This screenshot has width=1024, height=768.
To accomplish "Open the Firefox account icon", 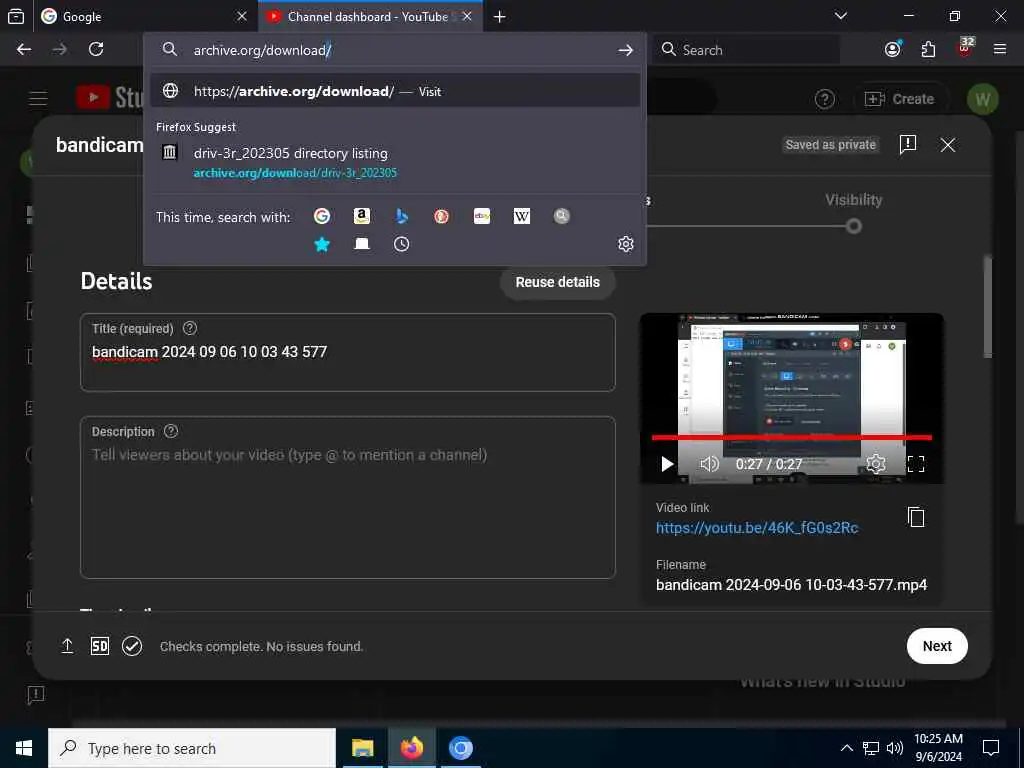I will tap(893, 50).
